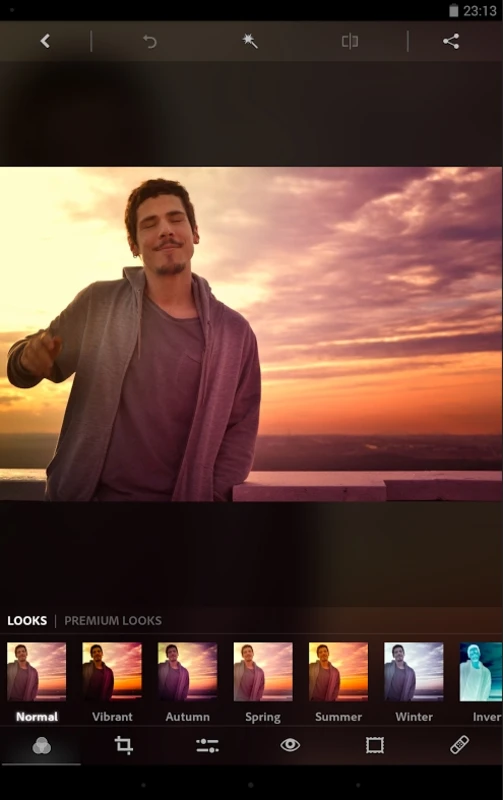Open the adjustment sliders tool
503x800 pixels.
click(207, 745)
